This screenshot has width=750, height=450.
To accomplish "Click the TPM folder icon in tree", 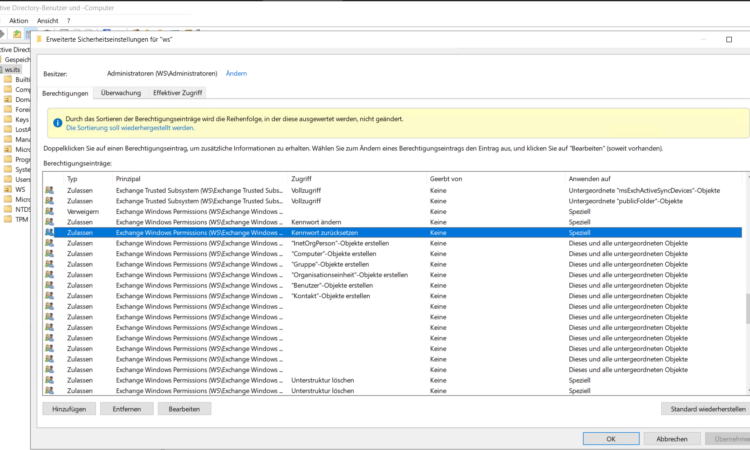I will tap(8, 219).
